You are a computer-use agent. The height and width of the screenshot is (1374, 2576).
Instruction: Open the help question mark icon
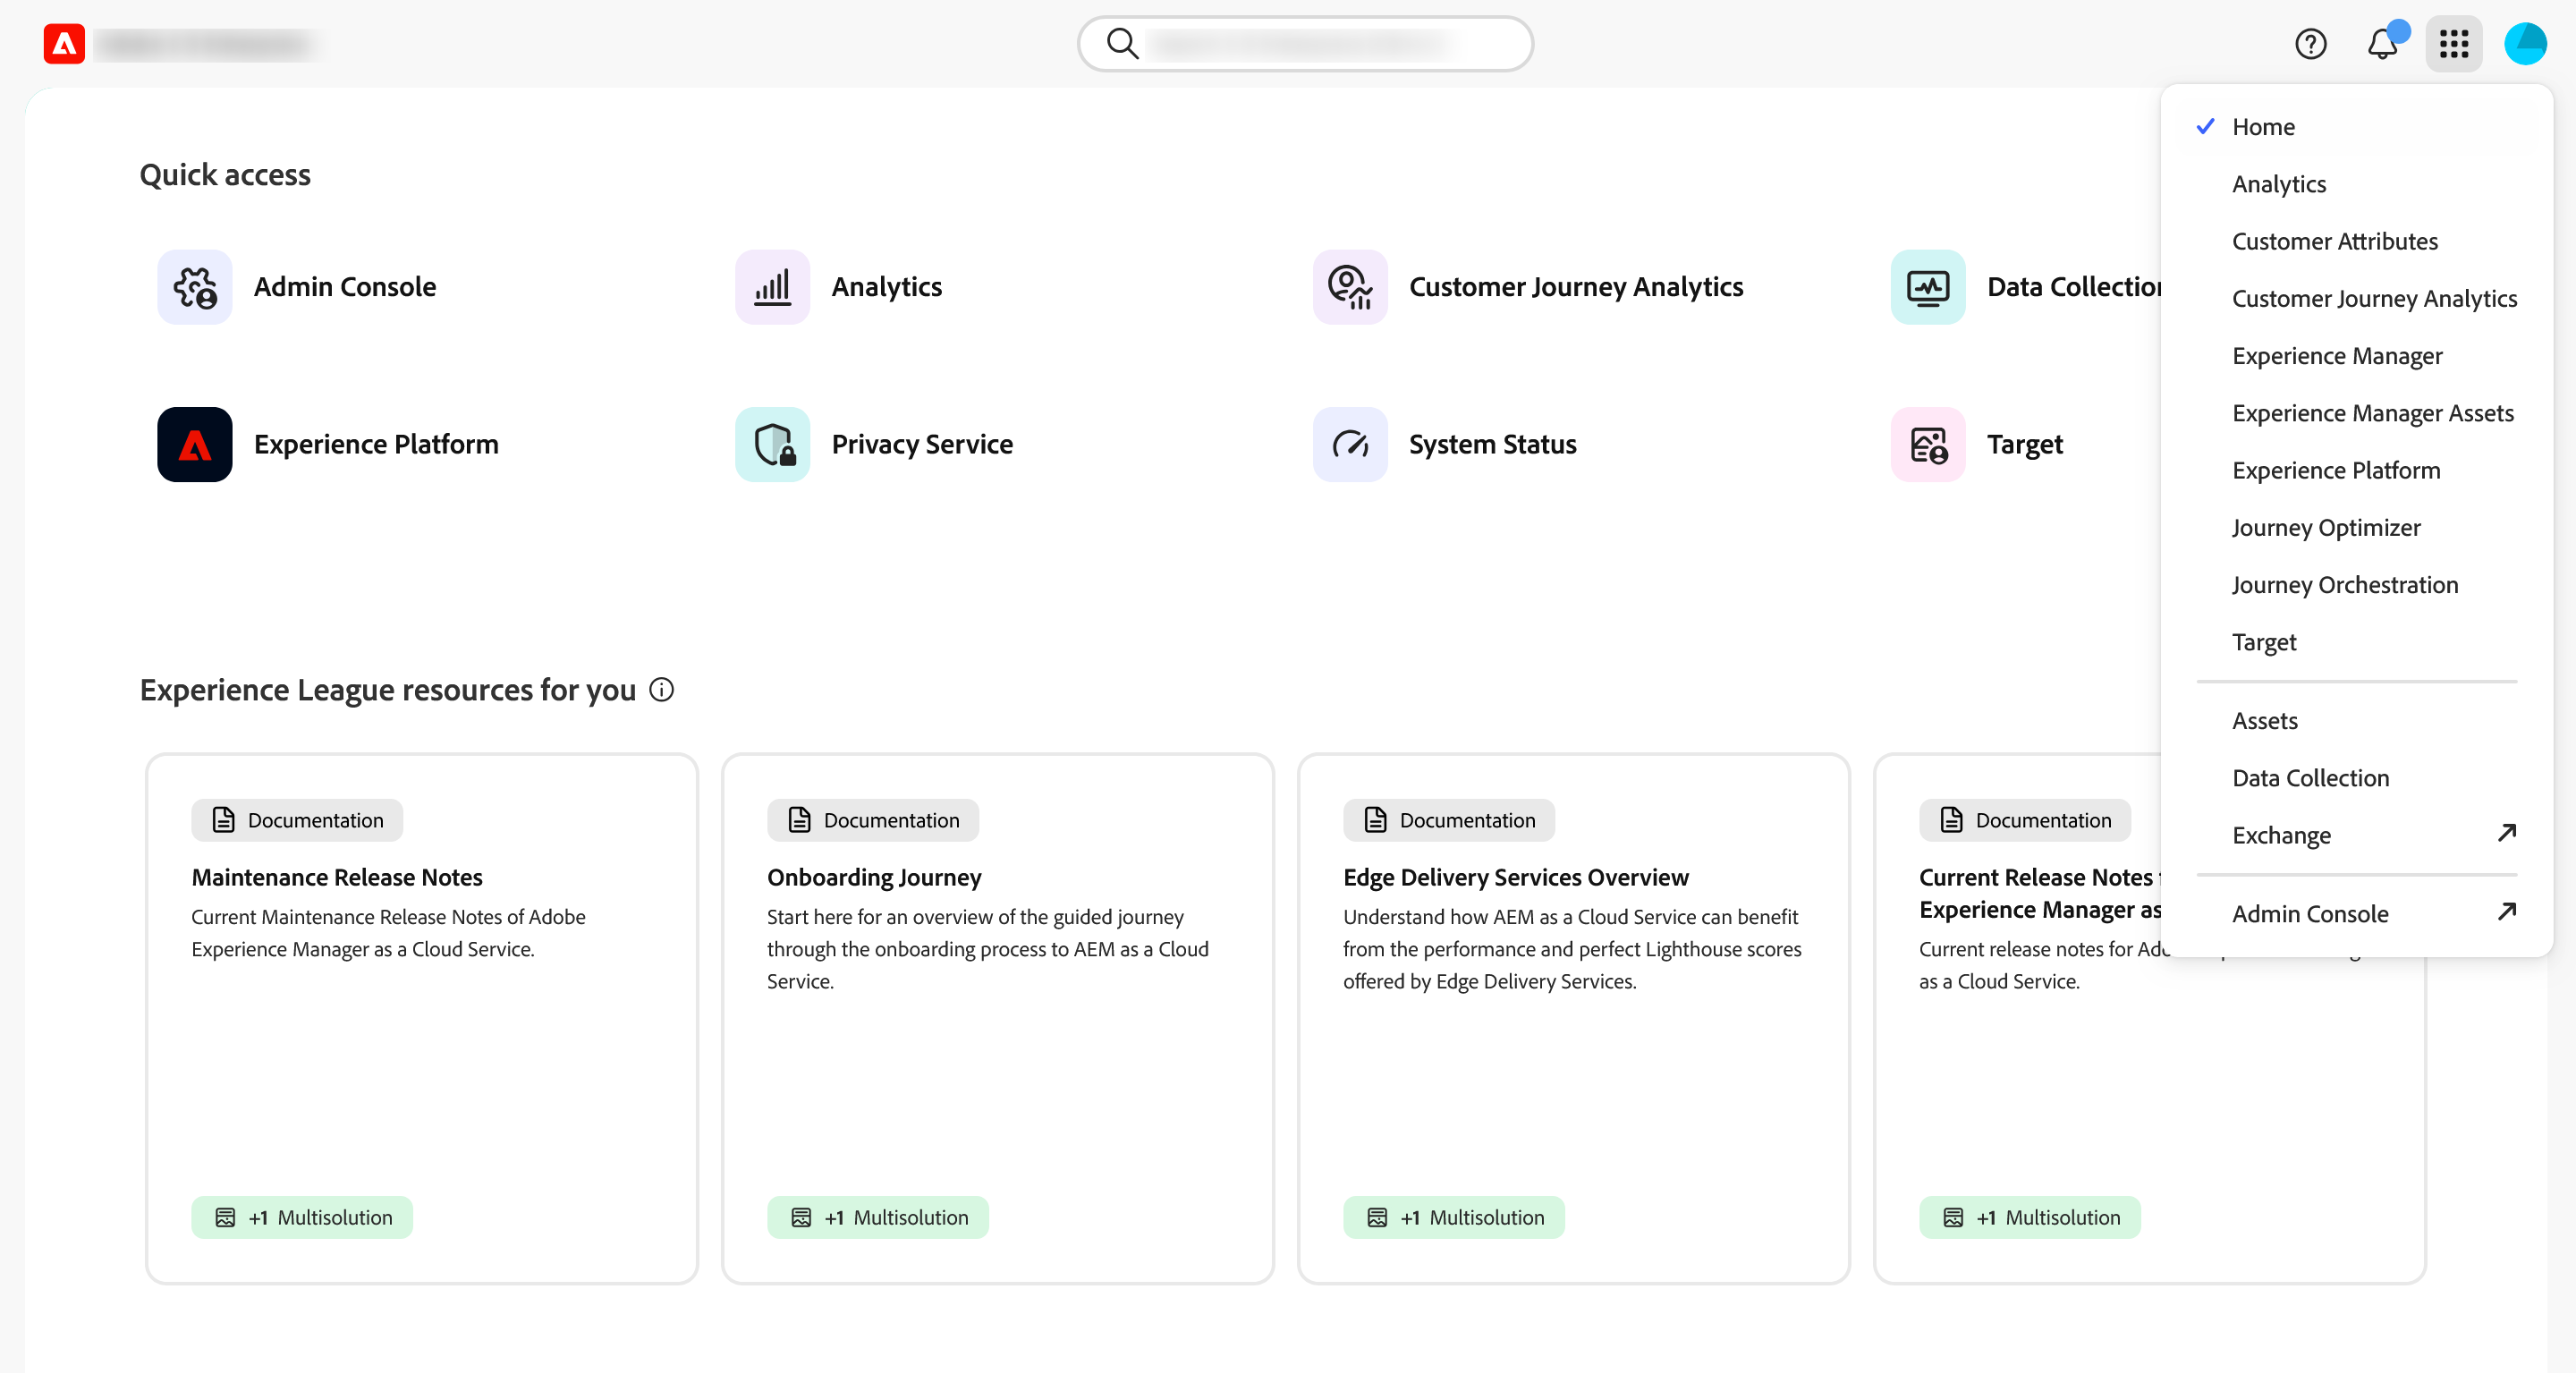tap(2310, 44)
